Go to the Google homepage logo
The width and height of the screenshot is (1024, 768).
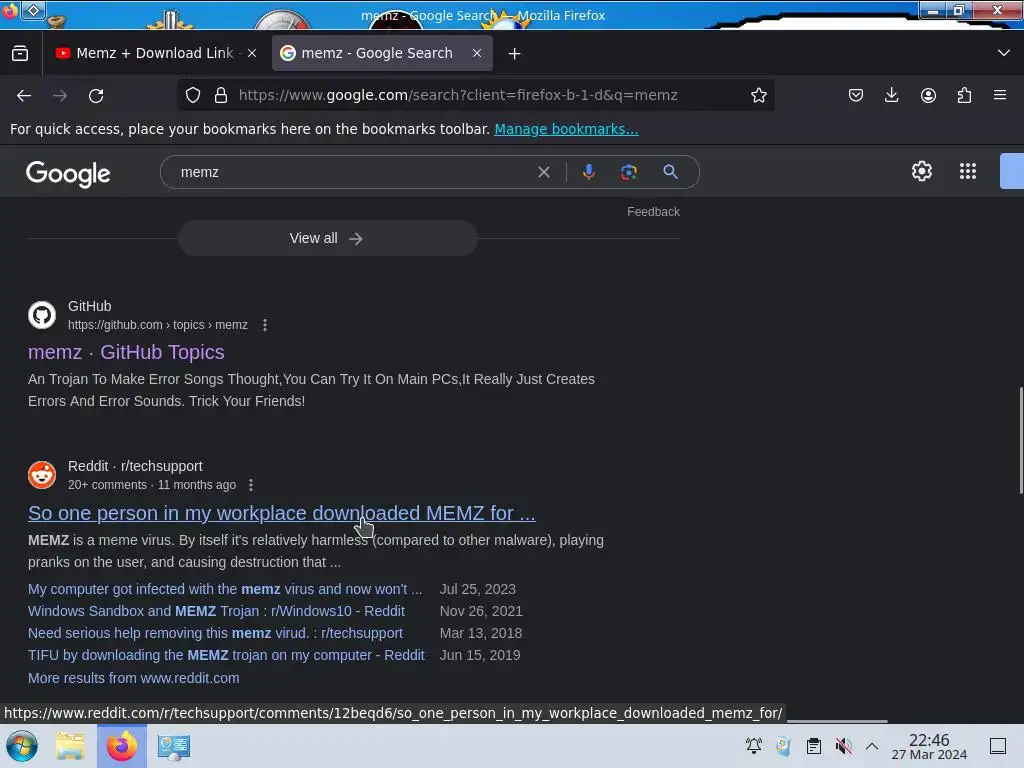(x=68, y=173)
